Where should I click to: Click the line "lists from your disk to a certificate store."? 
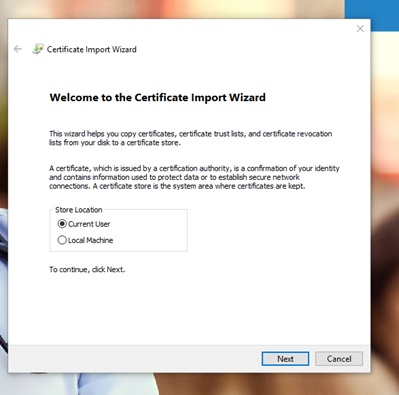115,143
